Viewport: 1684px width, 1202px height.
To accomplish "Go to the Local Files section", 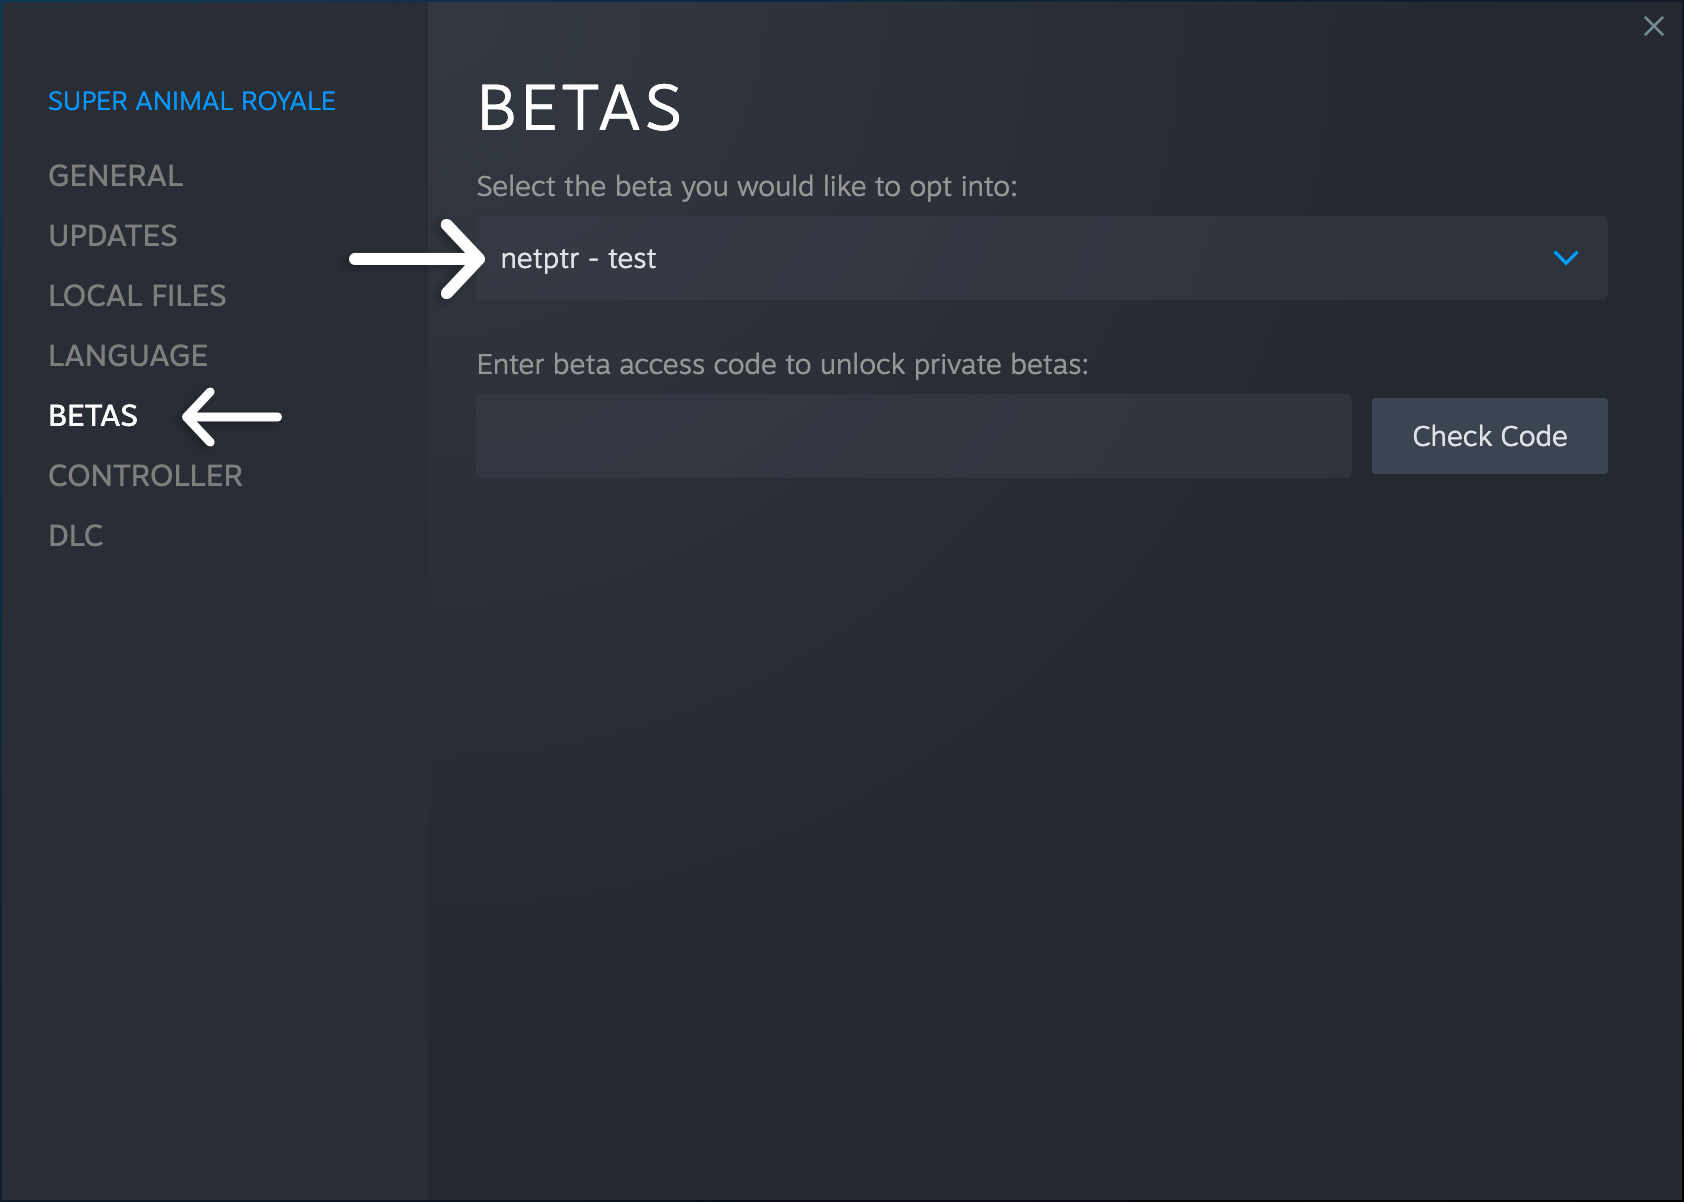I will [x=138, y=296].
